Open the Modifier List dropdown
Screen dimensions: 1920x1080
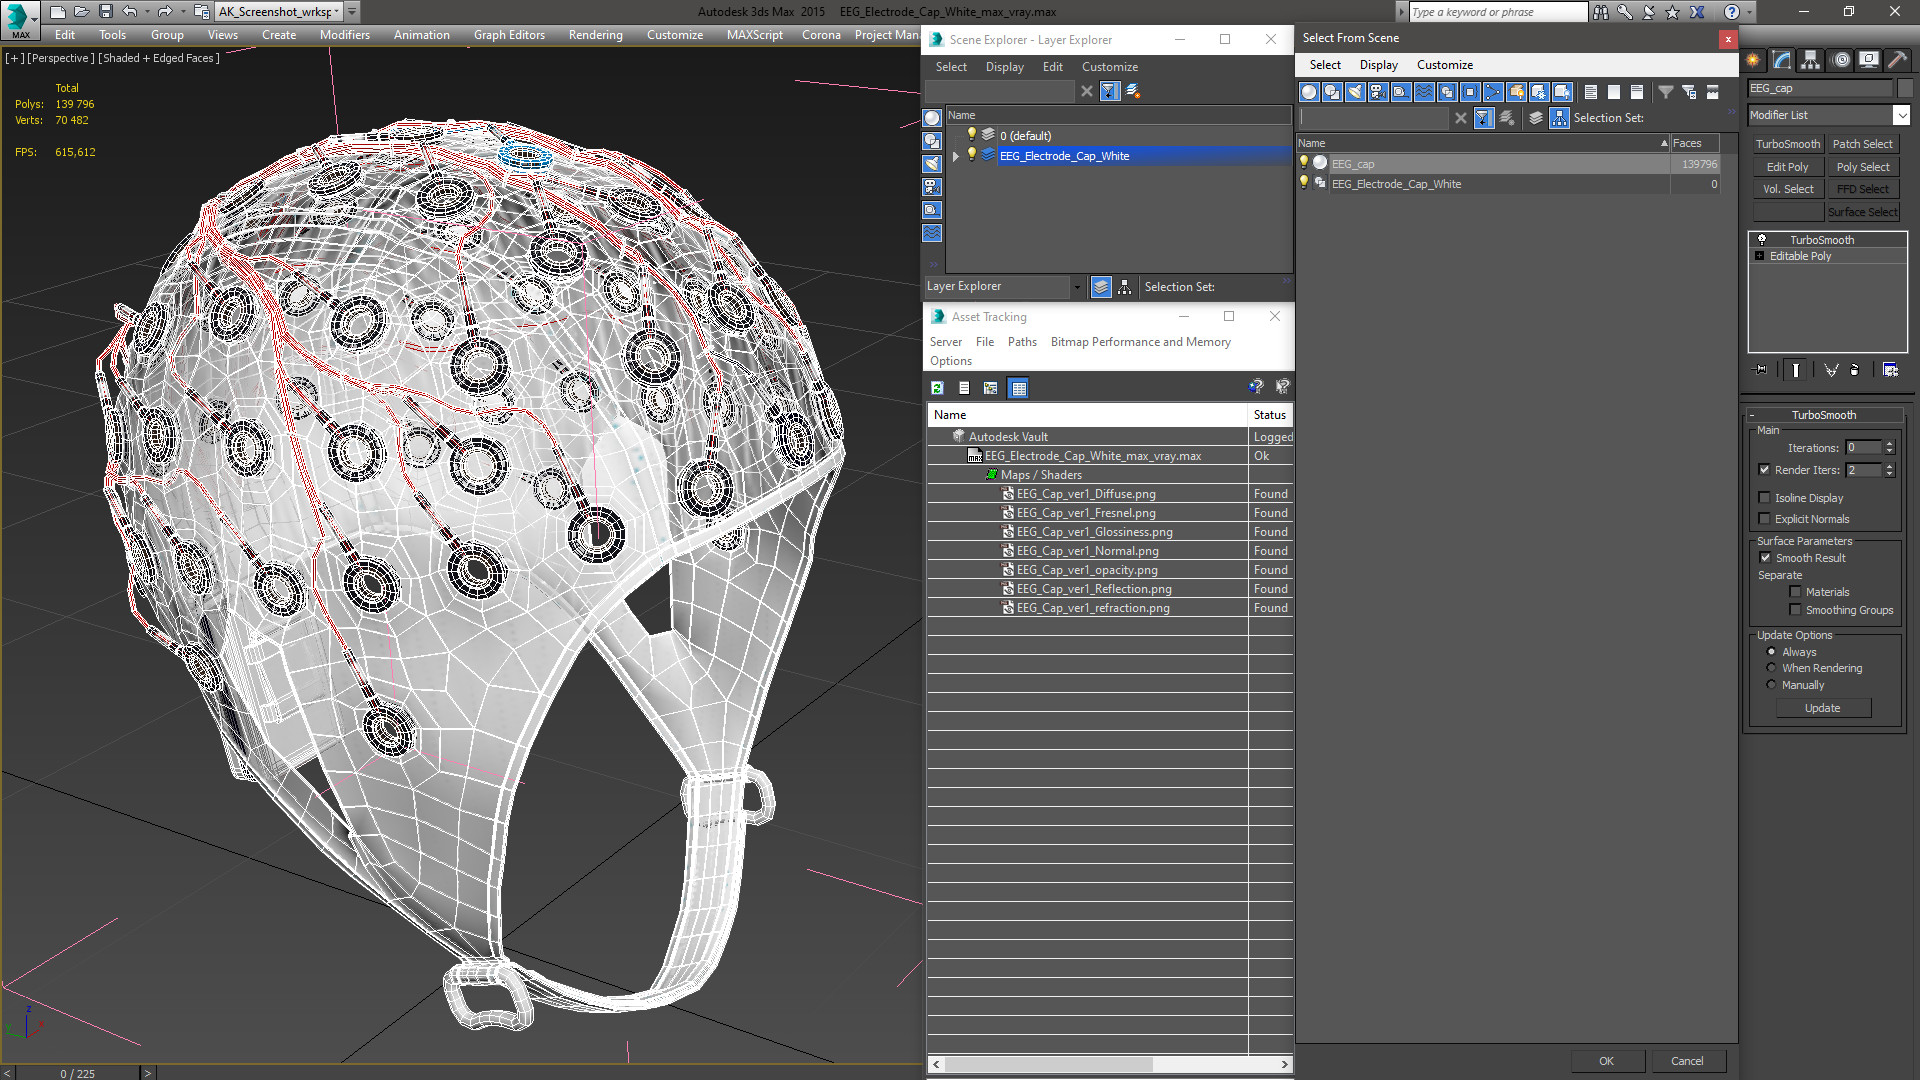click(1901, 115)
